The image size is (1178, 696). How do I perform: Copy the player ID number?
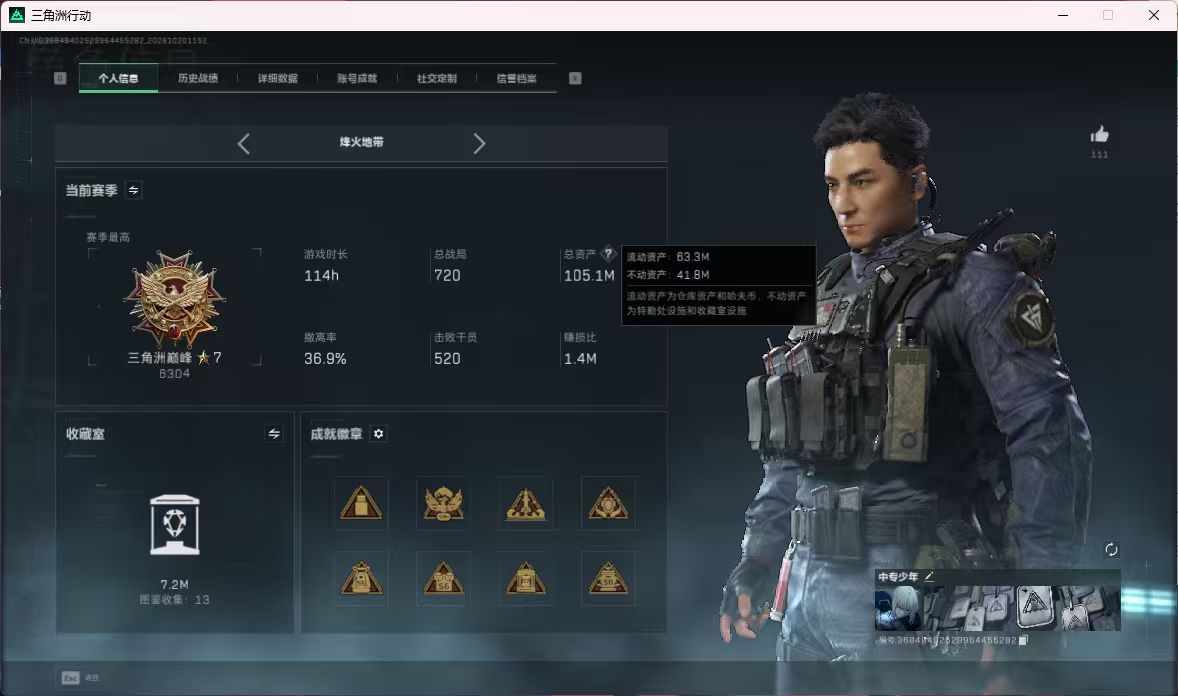pyautogui.click(x=1023, y=640)
